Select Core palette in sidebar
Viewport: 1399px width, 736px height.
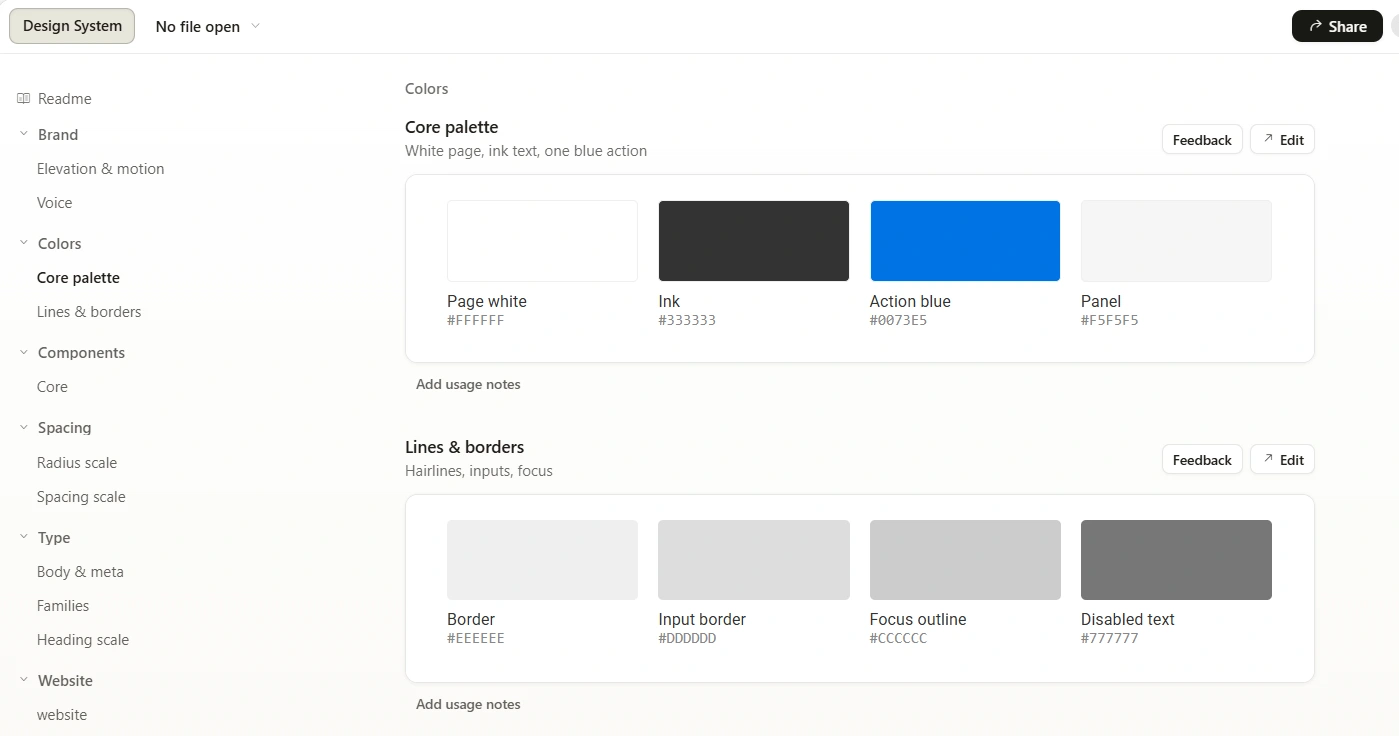coord(78,277)
